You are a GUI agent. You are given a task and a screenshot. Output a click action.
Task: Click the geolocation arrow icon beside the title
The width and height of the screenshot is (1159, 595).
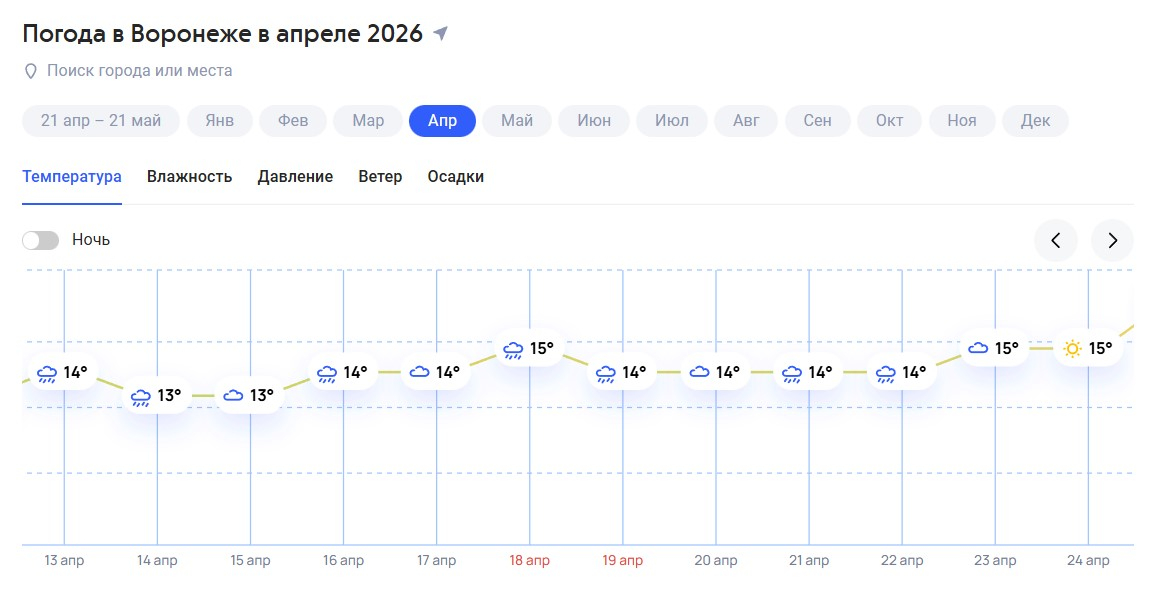tap(441, 34)
